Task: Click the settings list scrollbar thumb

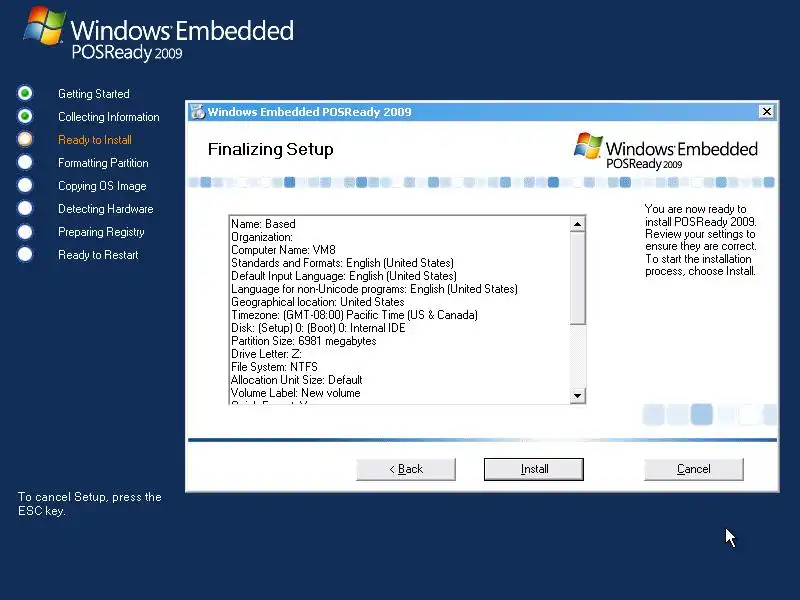Action: coord(578,278)
